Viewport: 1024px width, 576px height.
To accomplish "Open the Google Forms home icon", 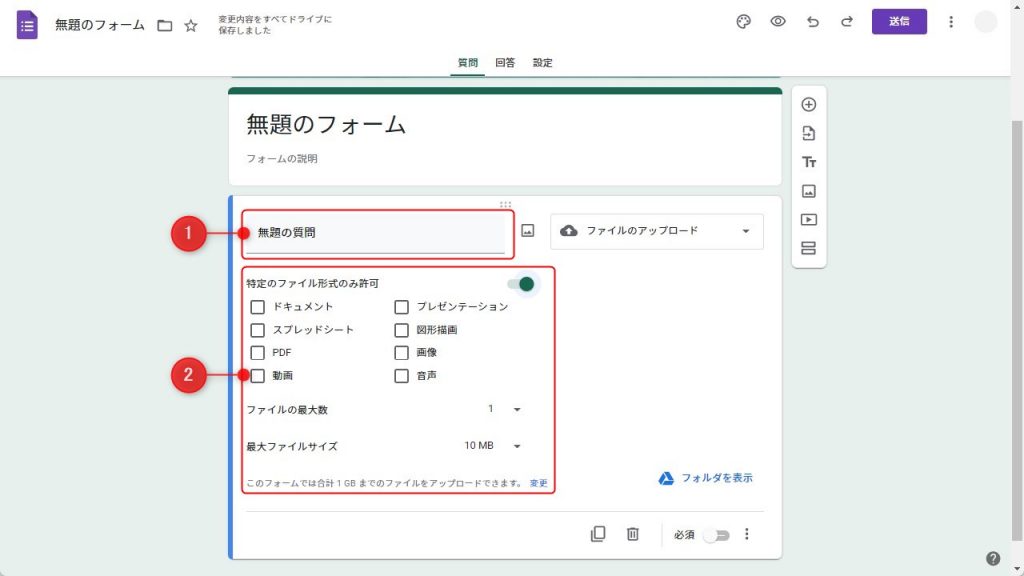I will point(27,25).
